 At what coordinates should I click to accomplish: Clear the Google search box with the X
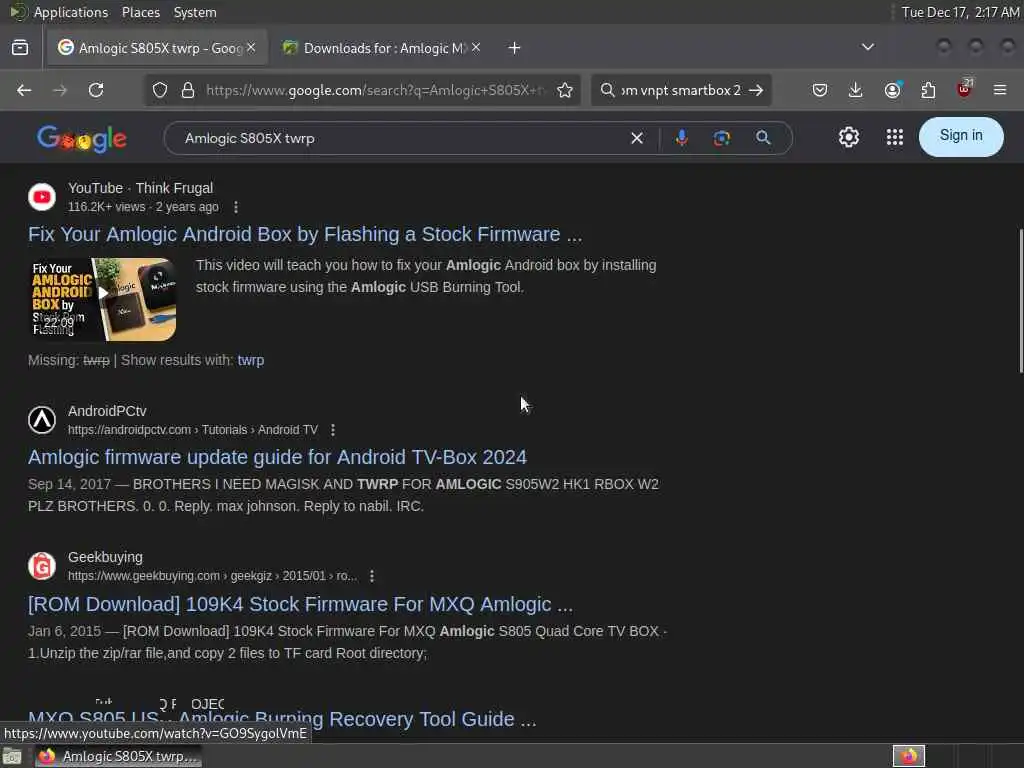637,138
